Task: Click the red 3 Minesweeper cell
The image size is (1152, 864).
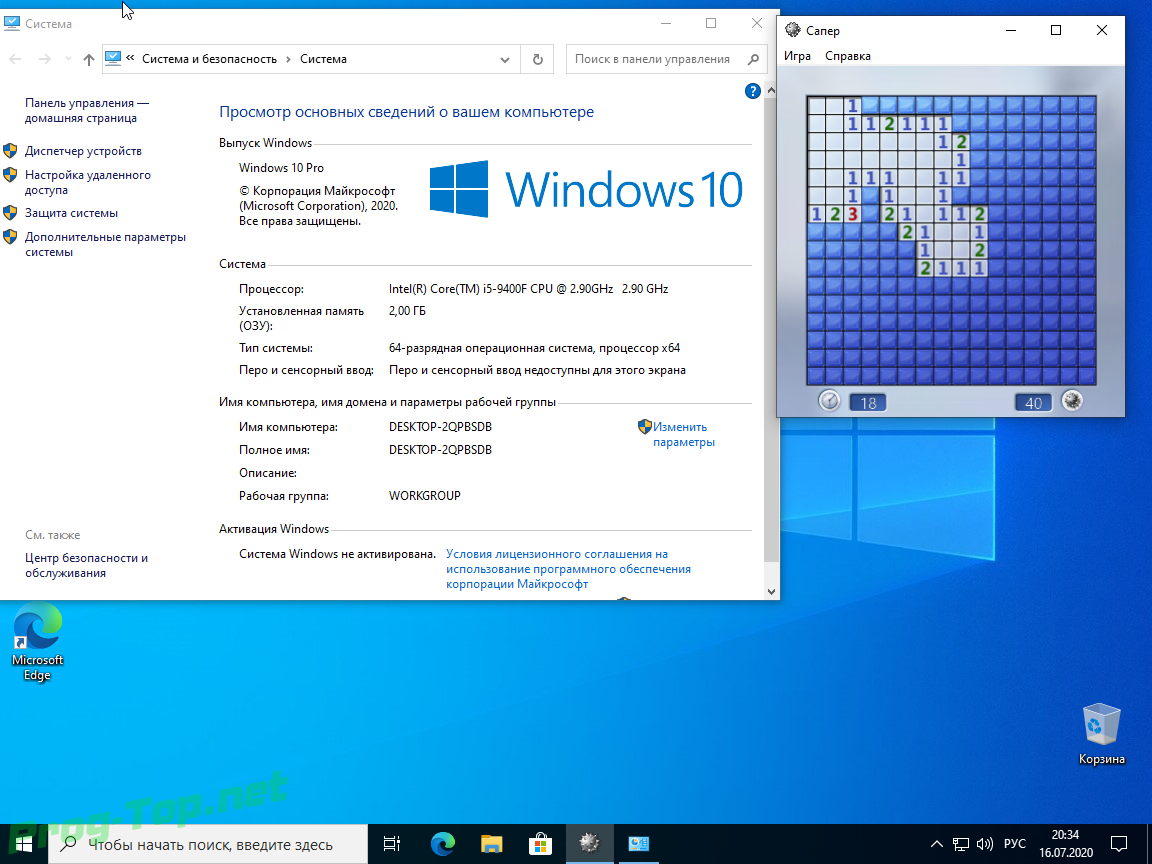Action: 853,215
